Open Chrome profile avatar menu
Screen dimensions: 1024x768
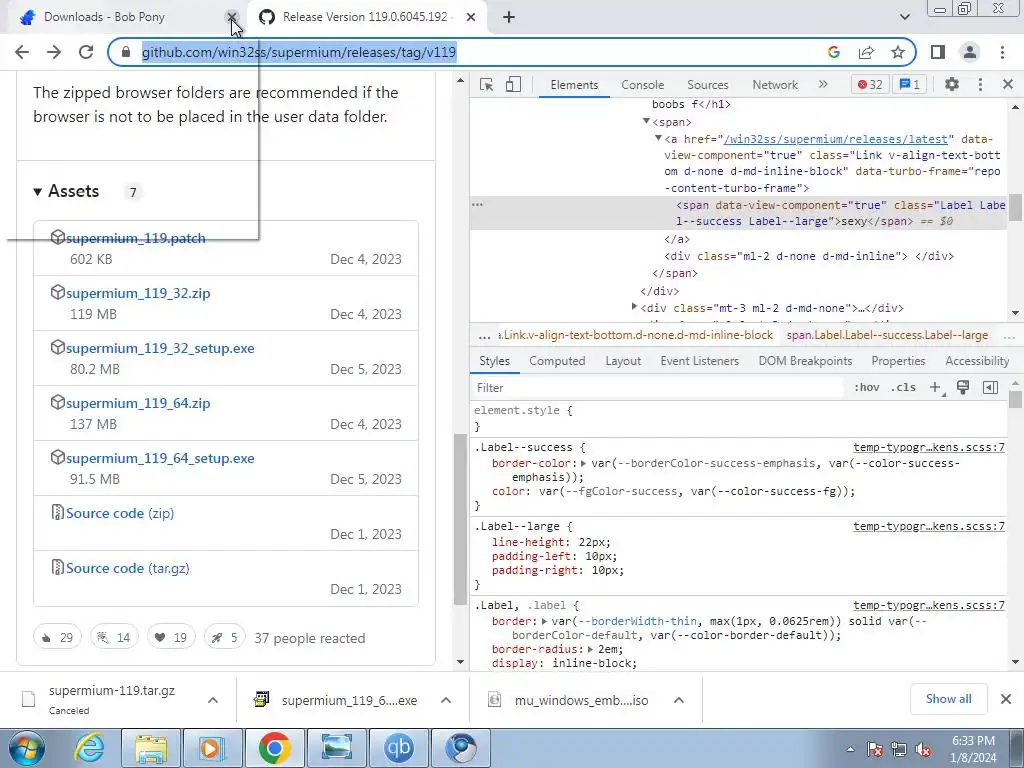click(970, 52)
